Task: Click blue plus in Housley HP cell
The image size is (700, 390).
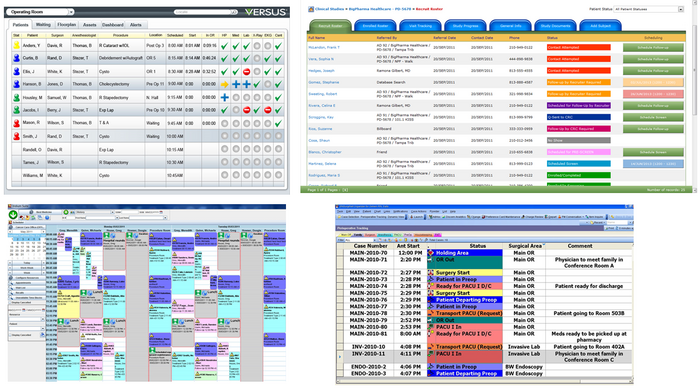Action: [225, 97]
